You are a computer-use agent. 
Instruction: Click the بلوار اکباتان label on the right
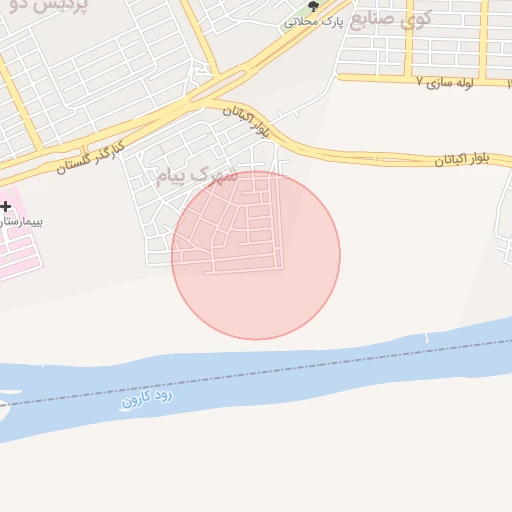point(462,160)
